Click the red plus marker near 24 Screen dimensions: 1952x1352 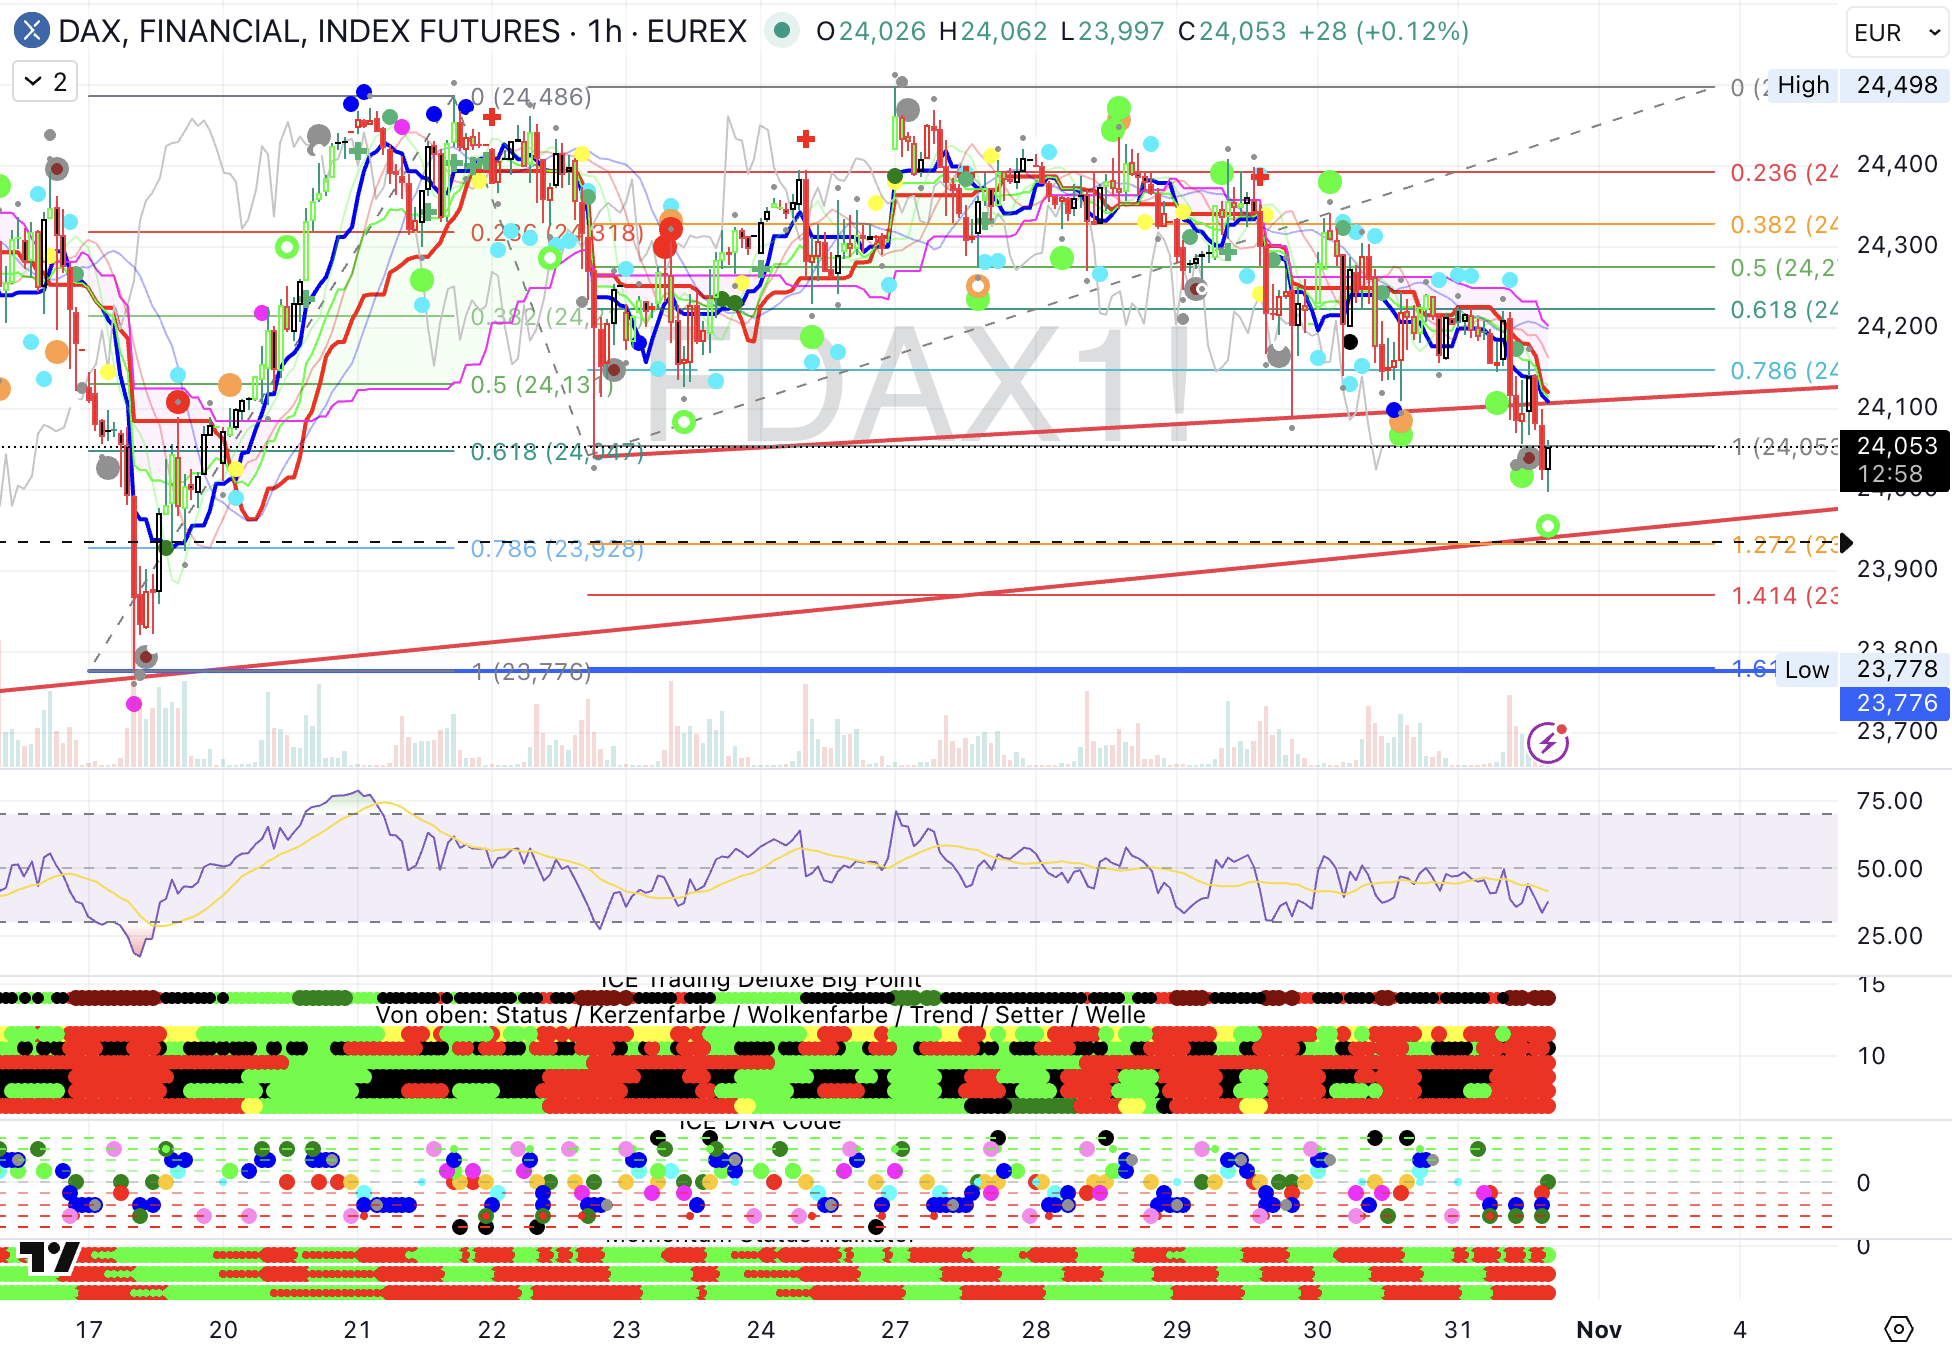(806, 139)
